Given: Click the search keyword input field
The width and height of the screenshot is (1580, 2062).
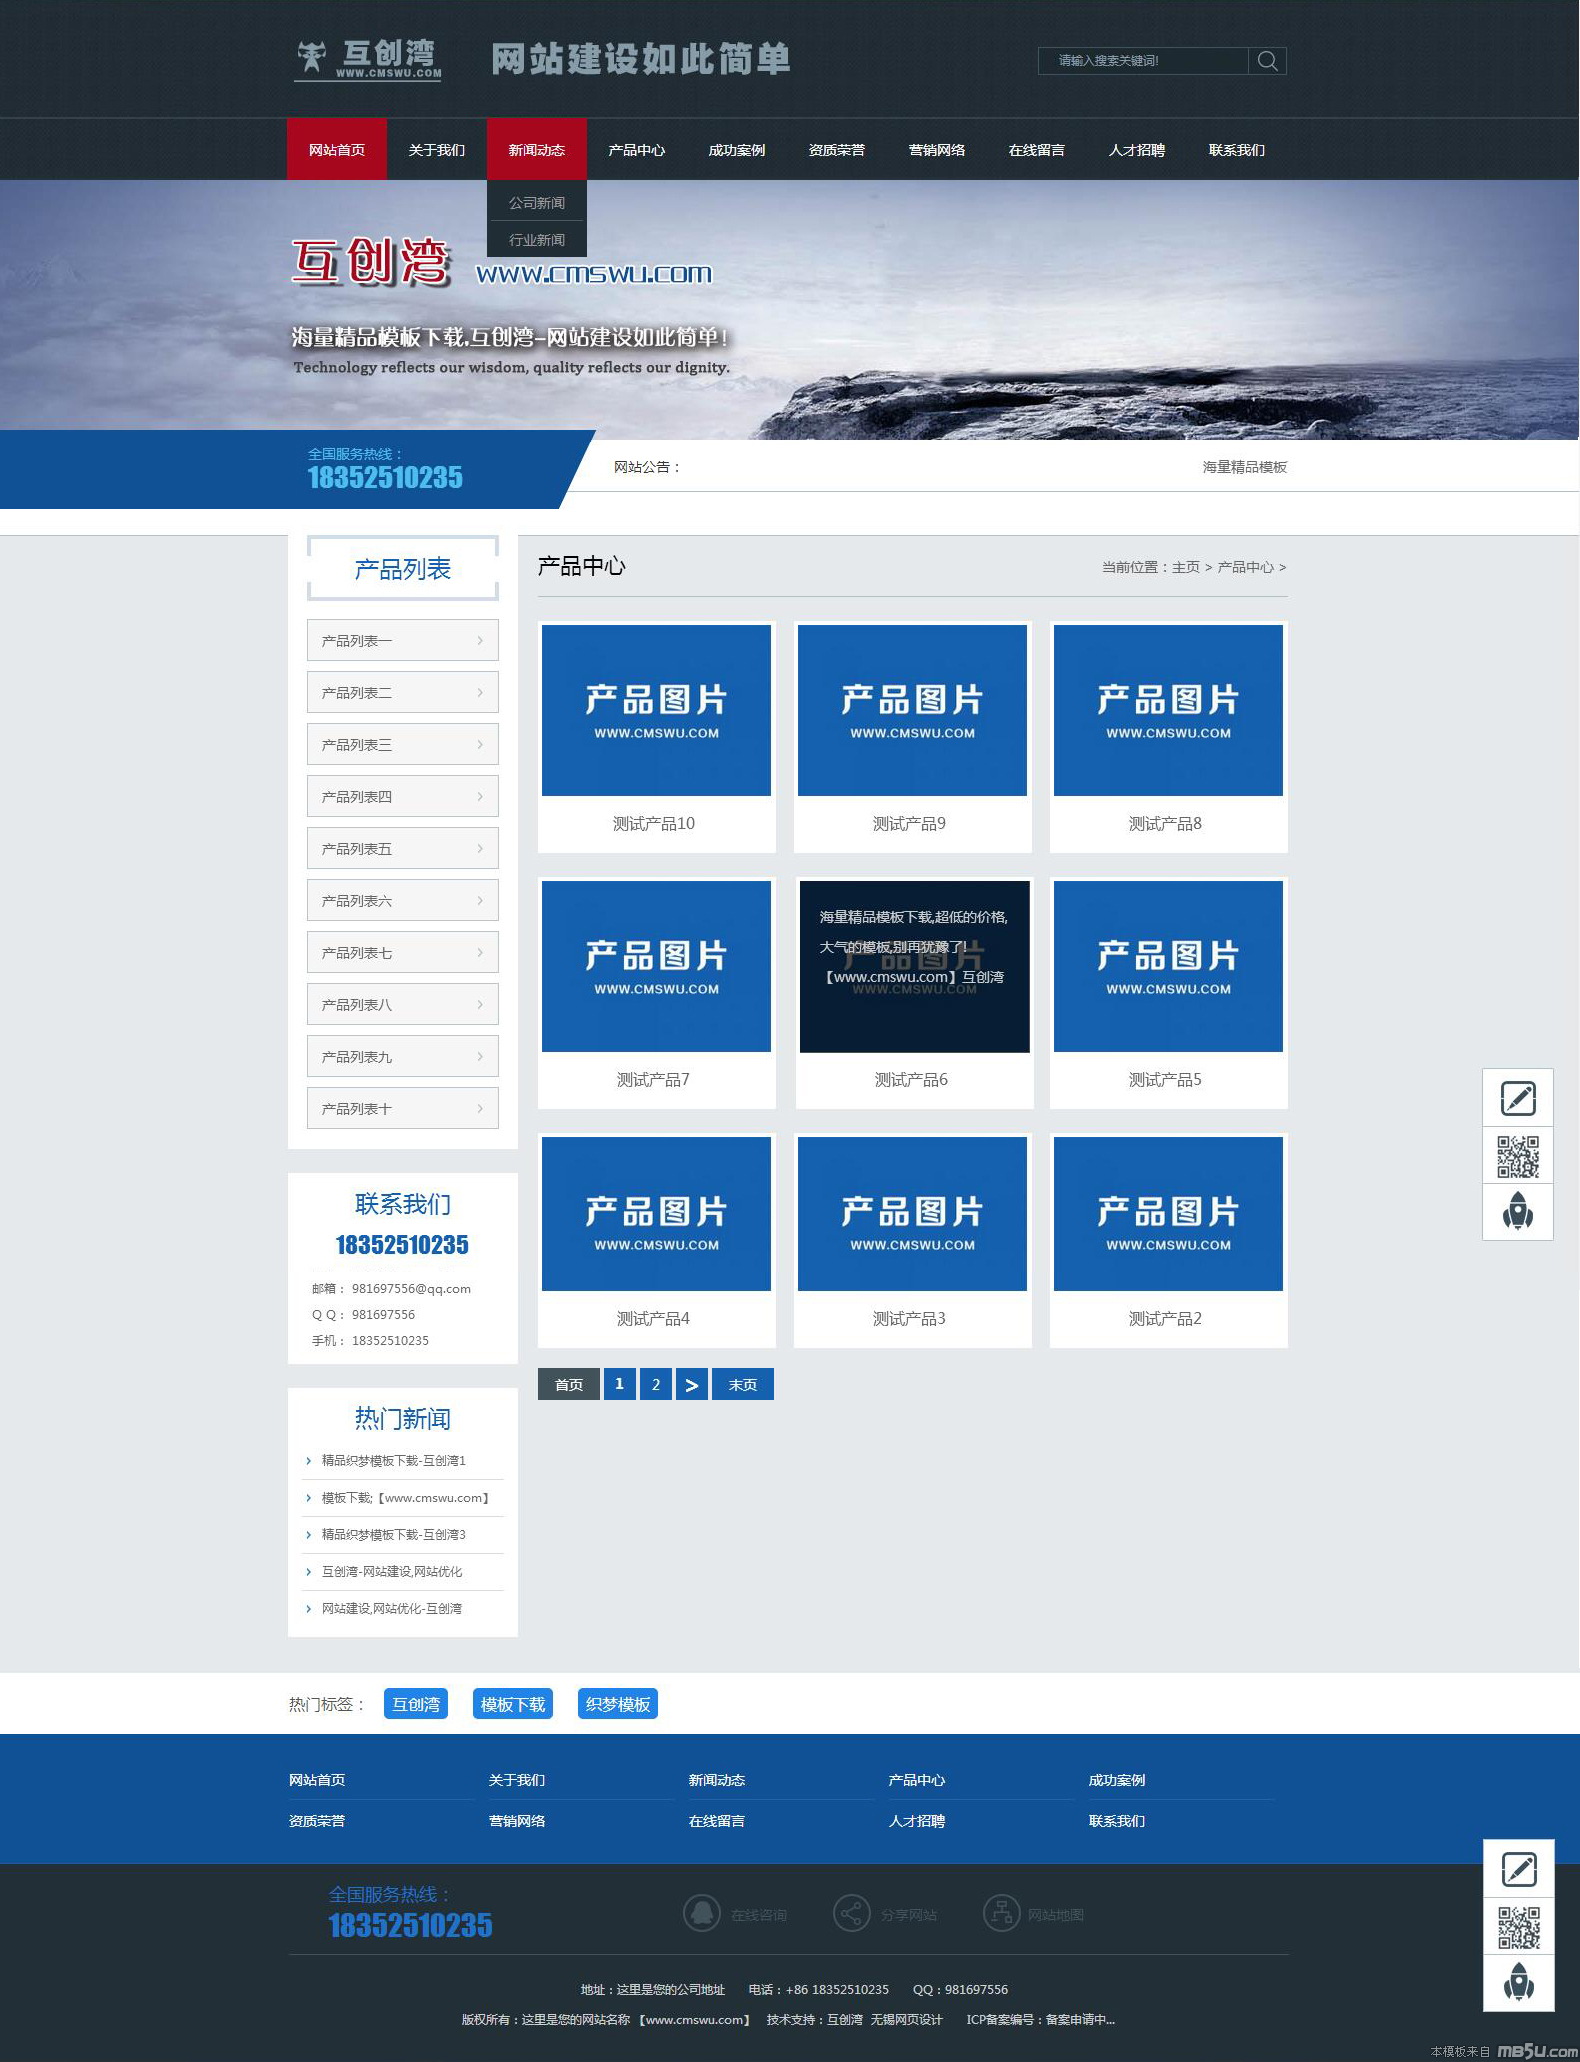Looking at the screenshot, I should [x=1143, y=61].
